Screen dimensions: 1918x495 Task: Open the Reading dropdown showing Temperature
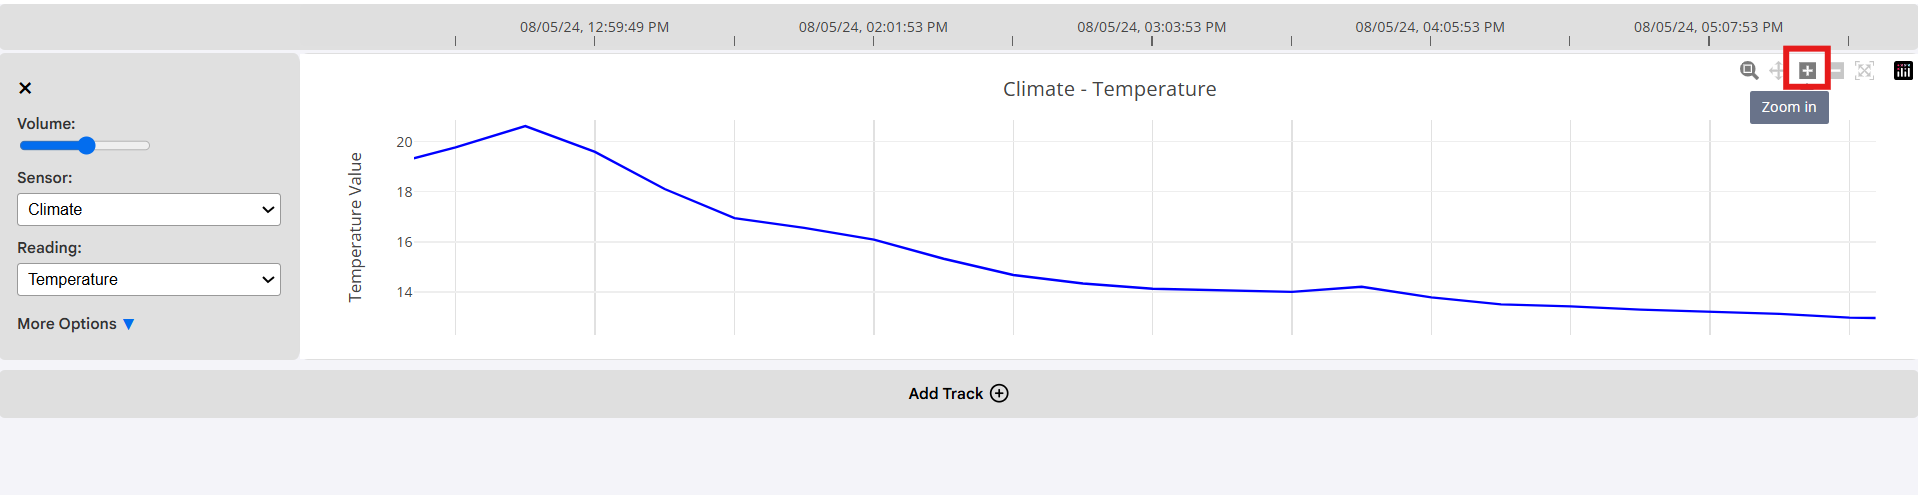coord(149,279)
